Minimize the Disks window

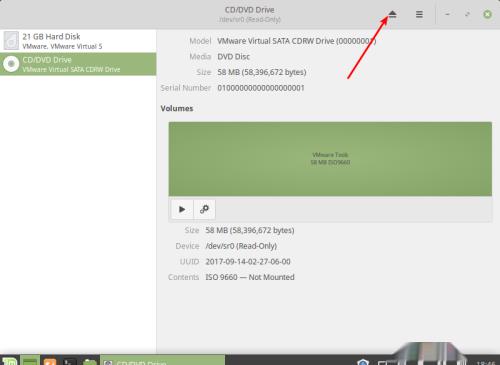(x=447, y=14)
